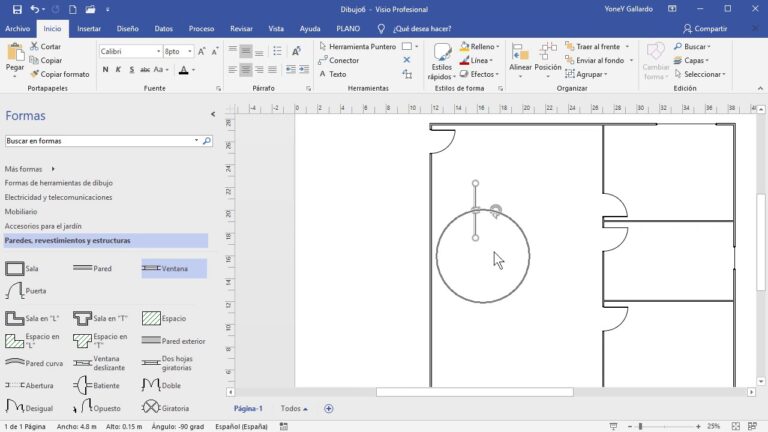The height and width of the screenshot is (432, 768).
Task: Copy selection with Copiar
Action: point(46,60)
